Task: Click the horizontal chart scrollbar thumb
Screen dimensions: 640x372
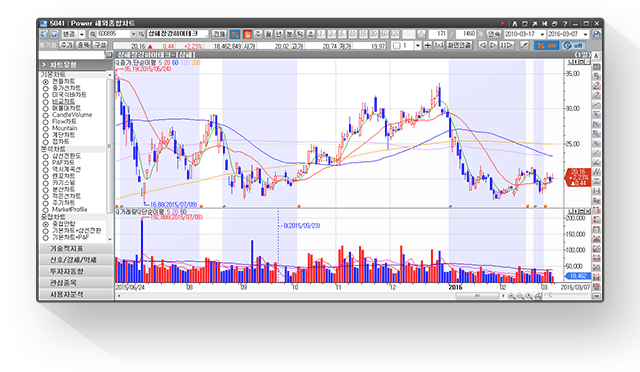Action: [x=477, y=296]
